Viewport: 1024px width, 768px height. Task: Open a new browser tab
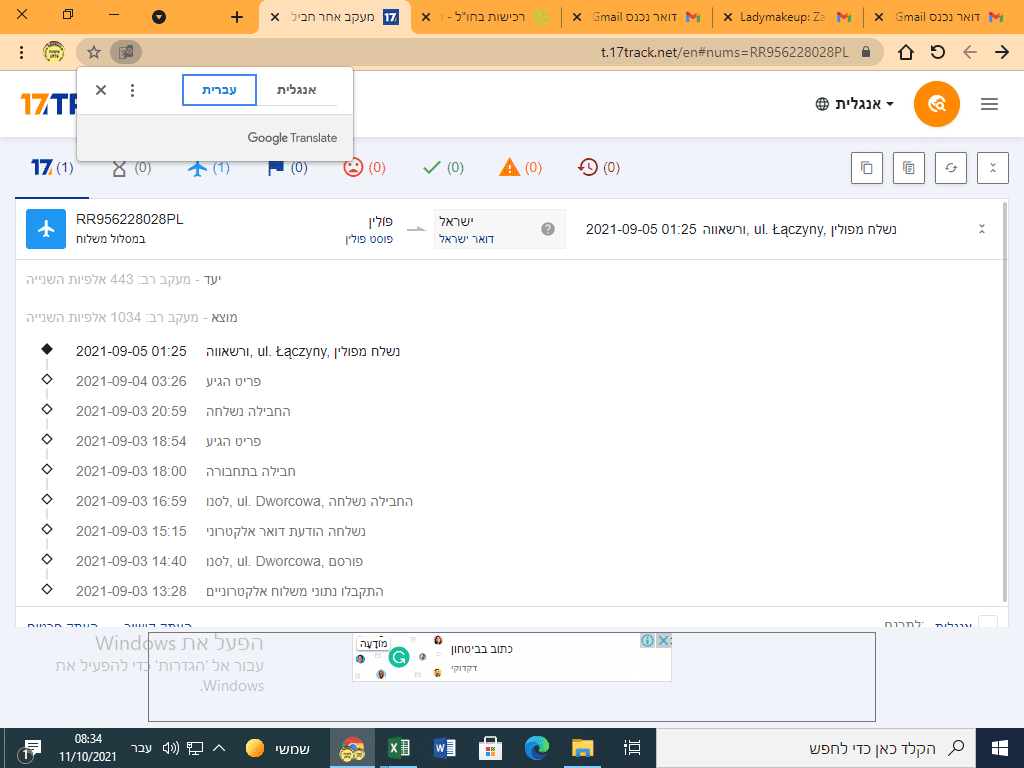coord(237,17)
